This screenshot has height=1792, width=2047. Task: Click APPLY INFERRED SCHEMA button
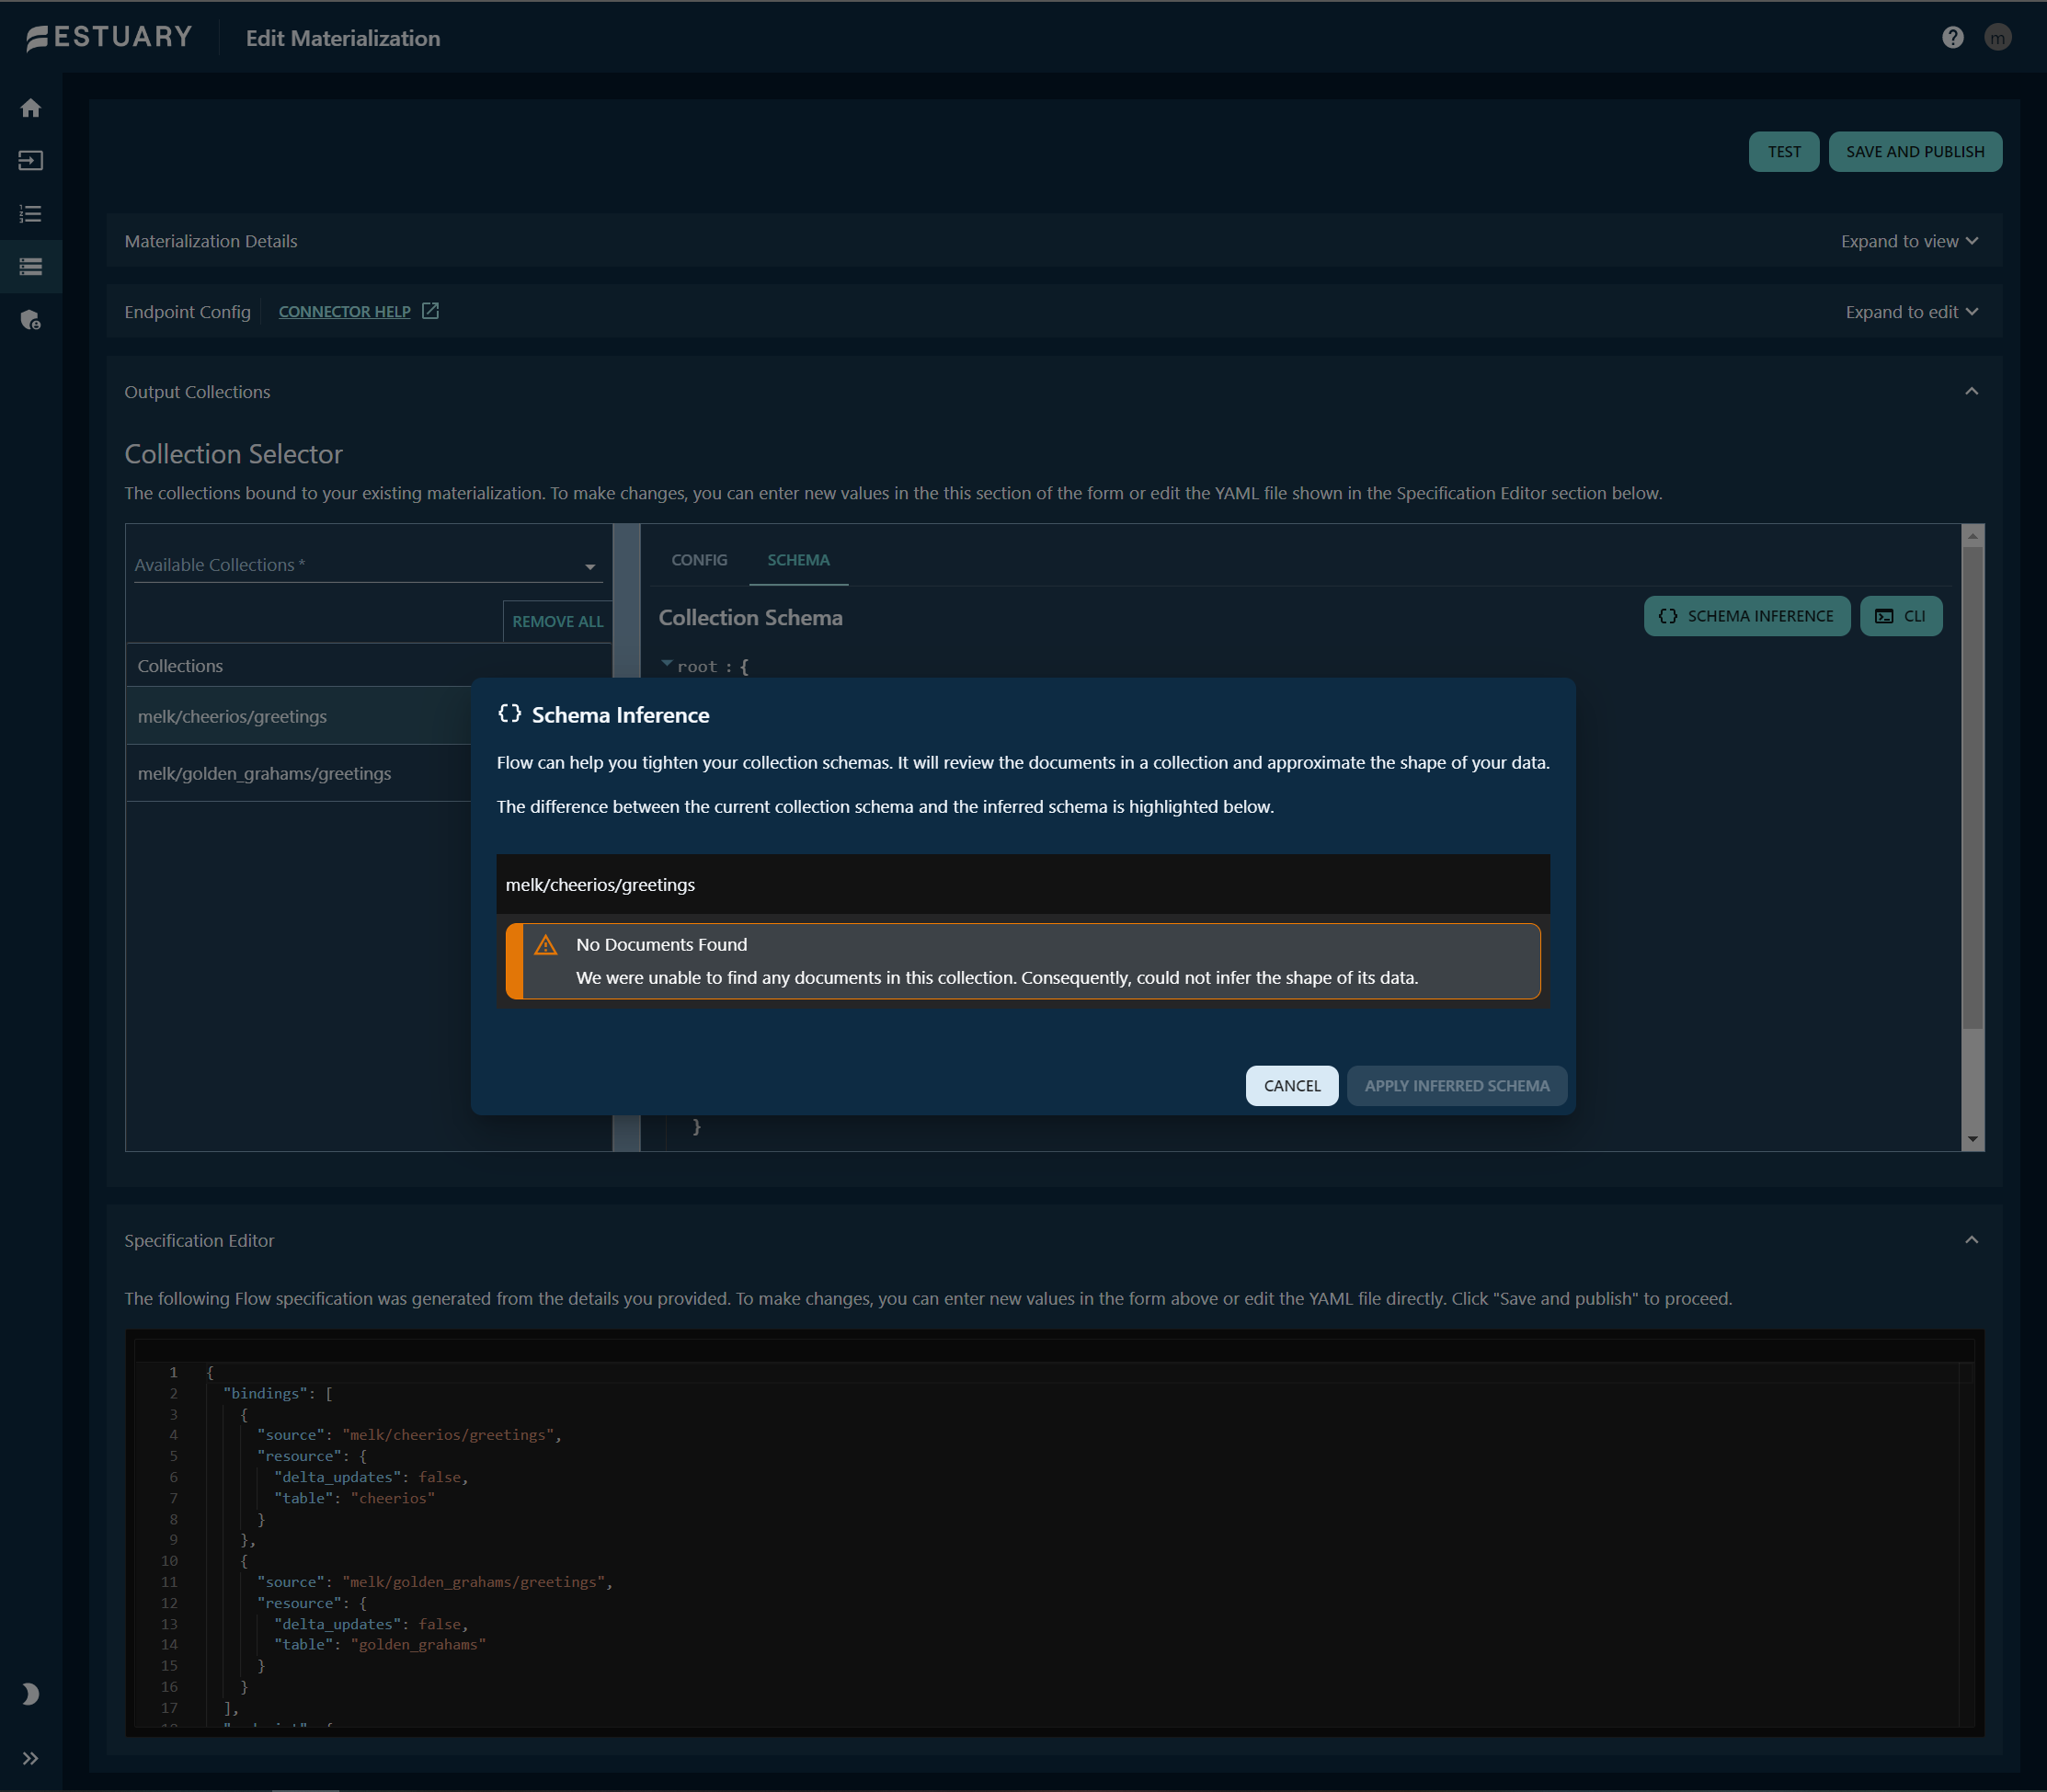click(x=1456, y=1086)
